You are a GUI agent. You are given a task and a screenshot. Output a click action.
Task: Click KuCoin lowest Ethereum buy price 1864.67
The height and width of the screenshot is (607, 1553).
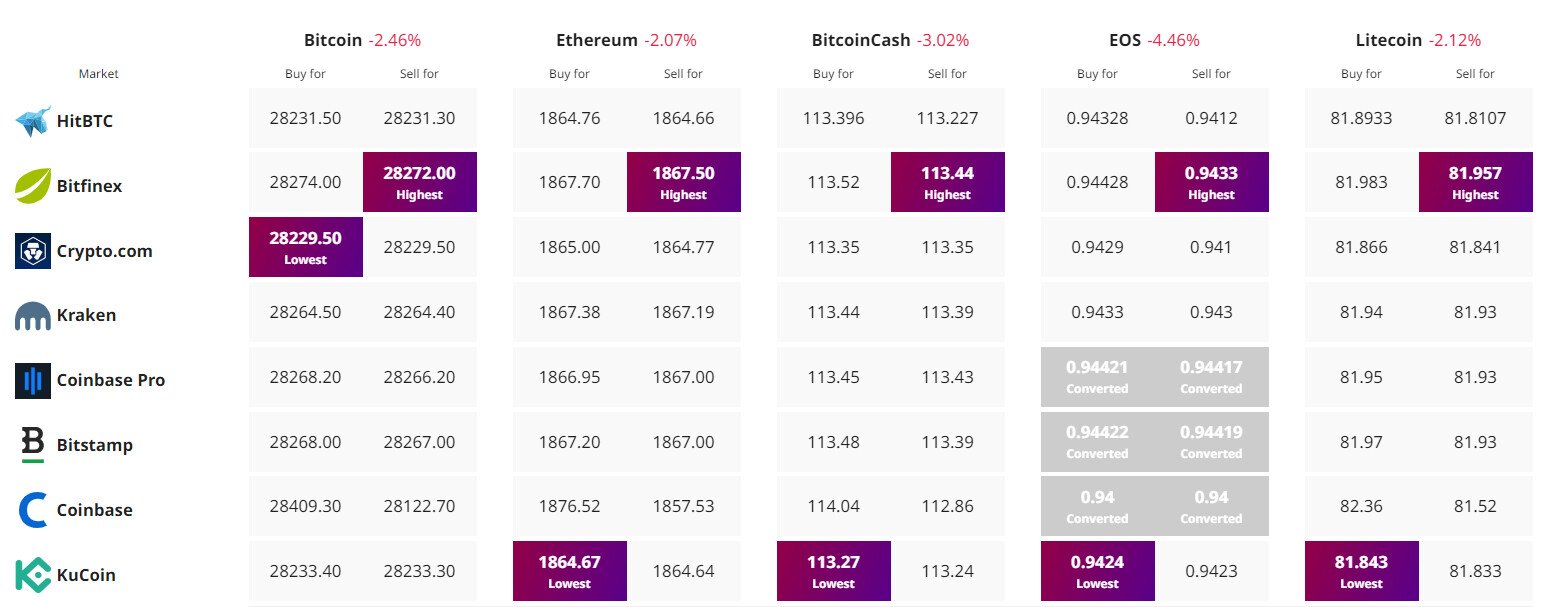coord(569,571)
